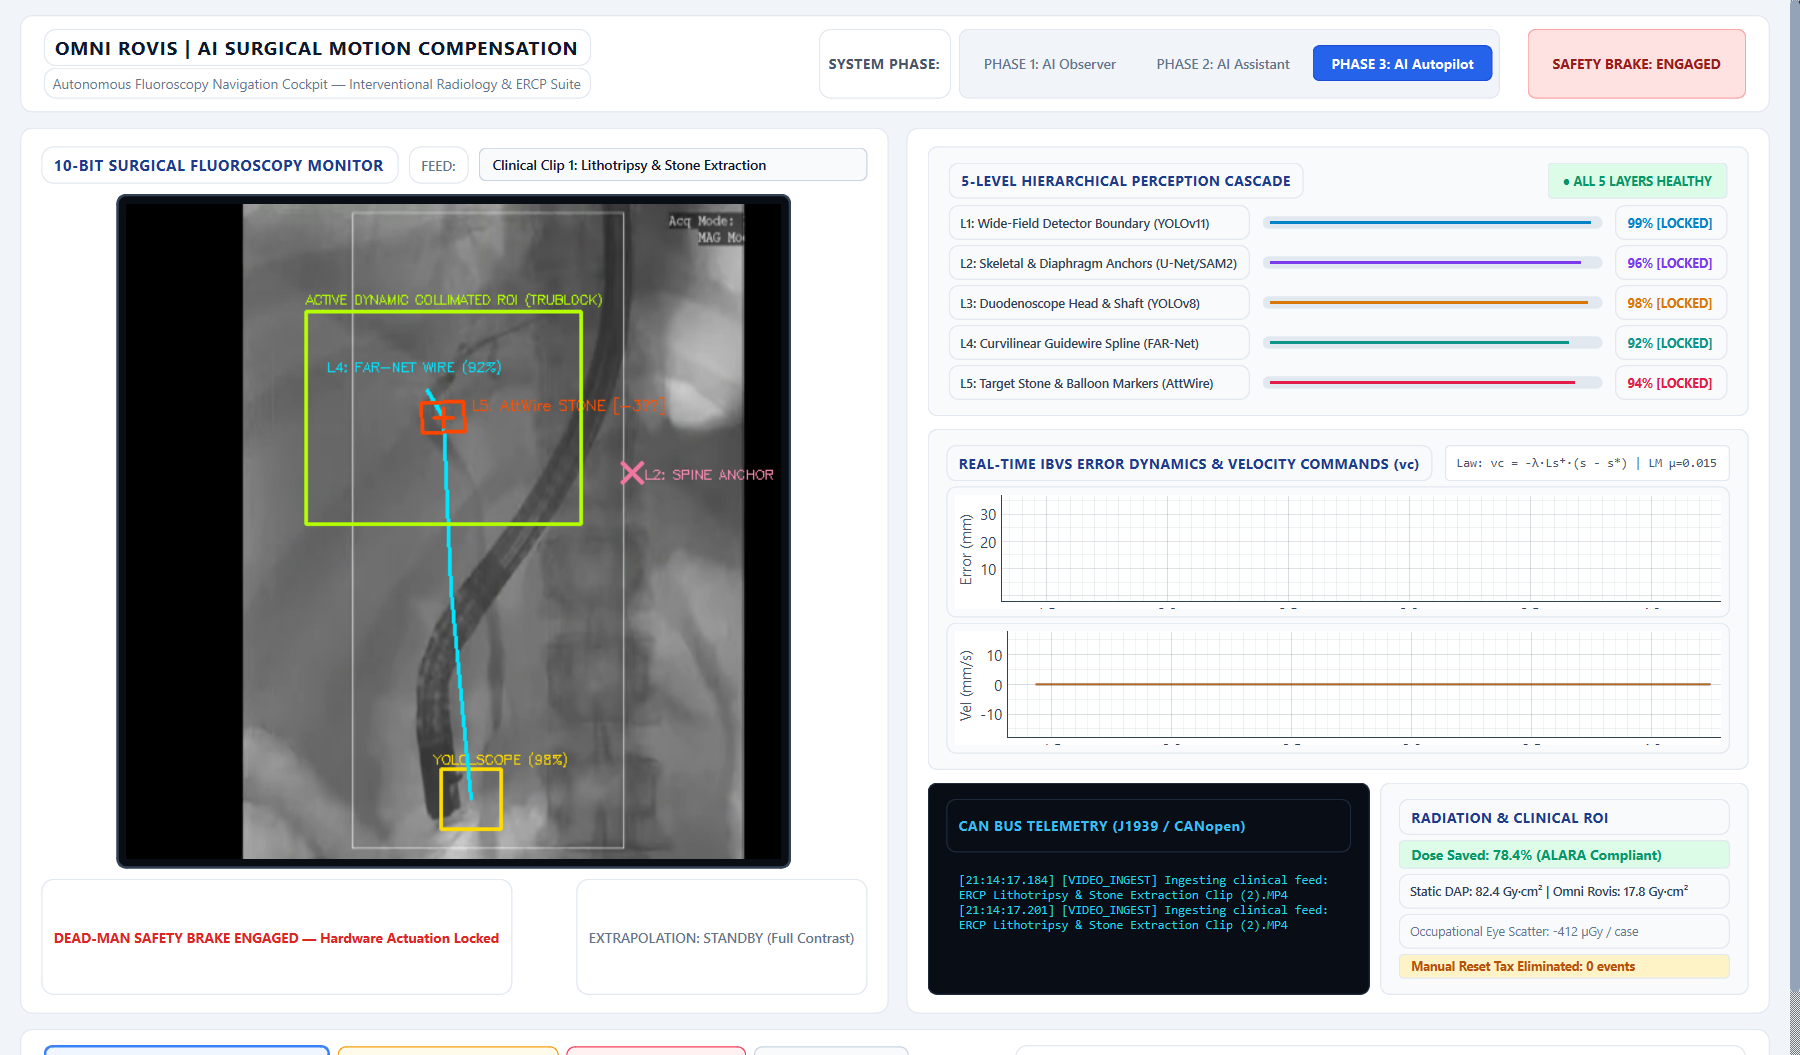Image resolution: width=1800 pixels, height=1055 pixels.
Task: Click the IBVS control law formula box
Action: click(1586, 463)
